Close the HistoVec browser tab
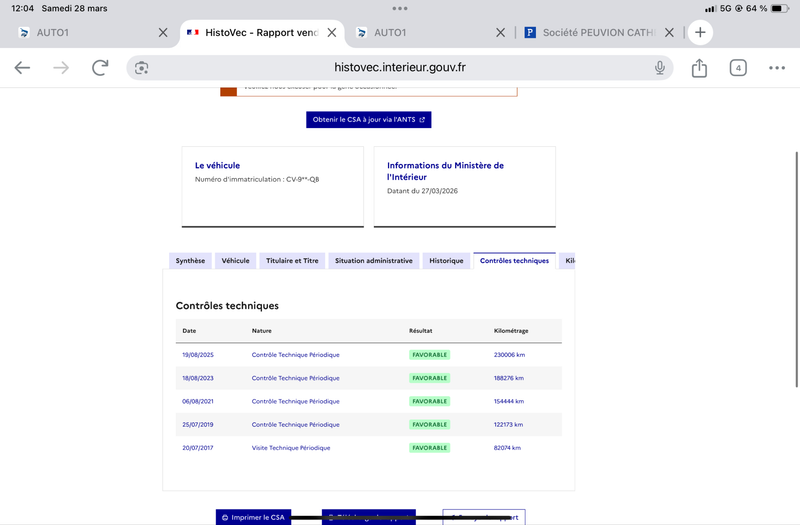This screenshot has width=800, height=525. click(x=332, y=32)
